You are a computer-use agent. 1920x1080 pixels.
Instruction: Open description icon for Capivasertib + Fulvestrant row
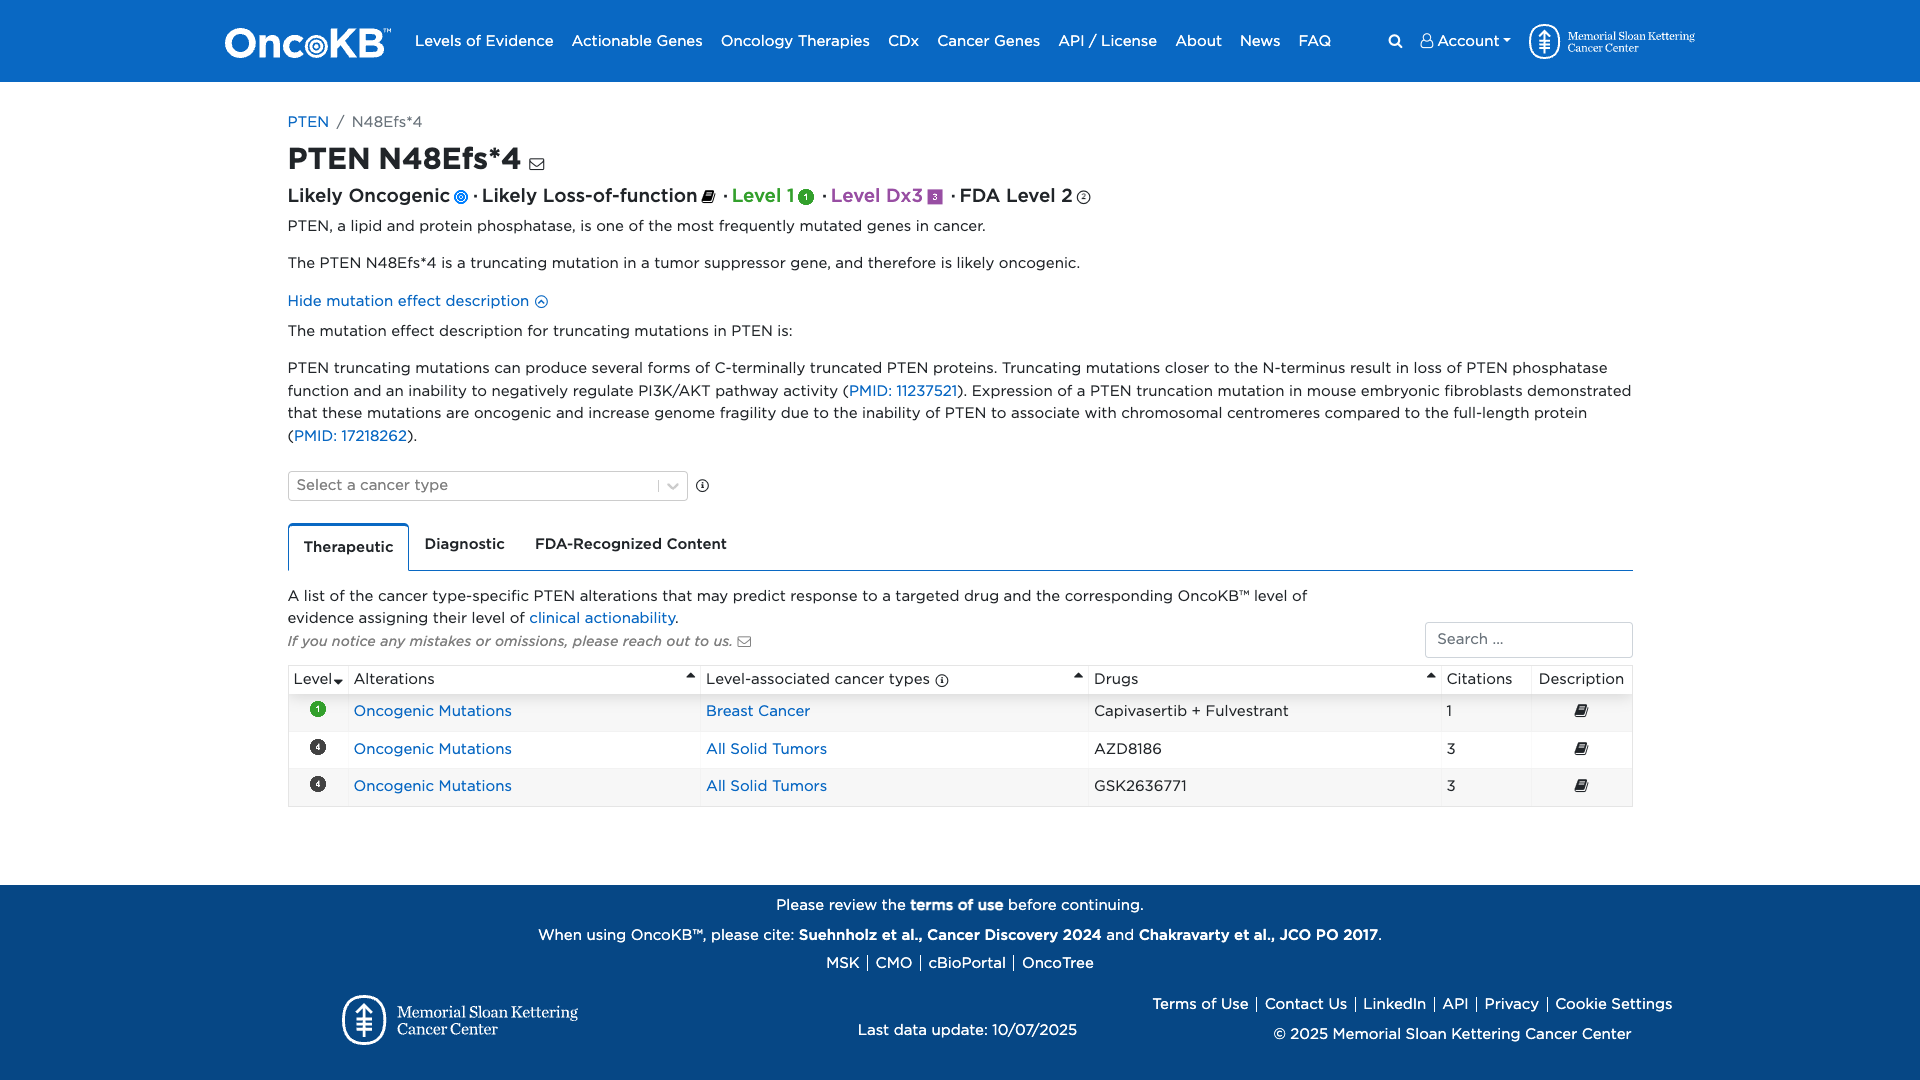[1580, 711]
